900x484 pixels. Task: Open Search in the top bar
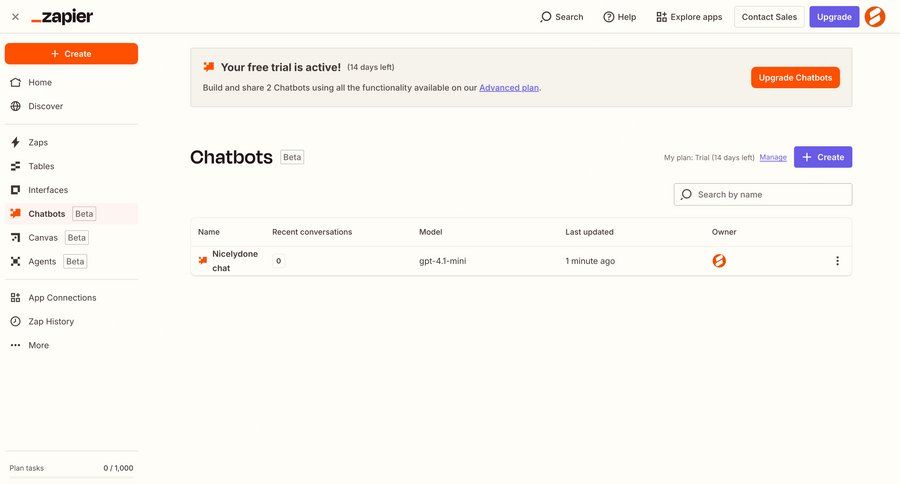point(561,17)
